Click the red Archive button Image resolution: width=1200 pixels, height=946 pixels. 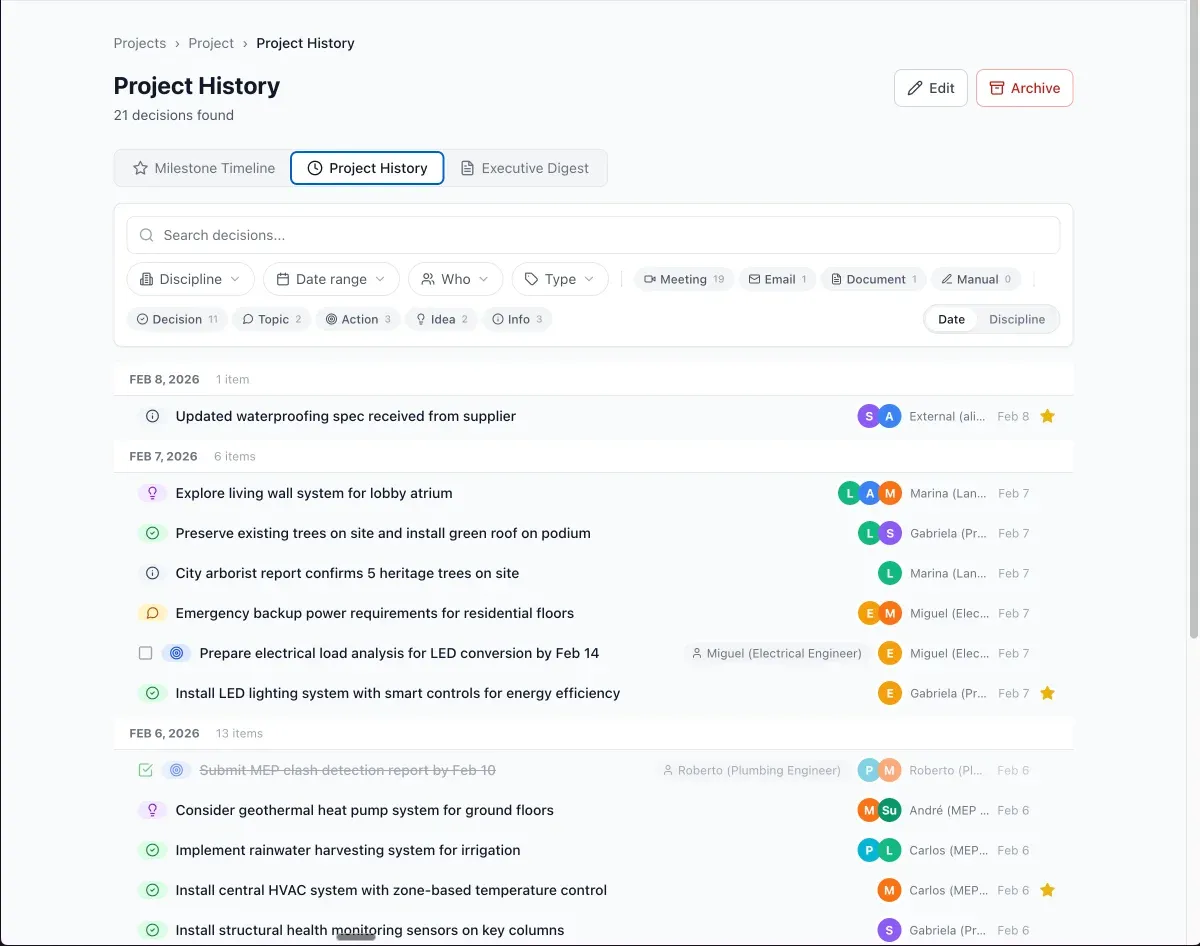tap(1024, 88)
